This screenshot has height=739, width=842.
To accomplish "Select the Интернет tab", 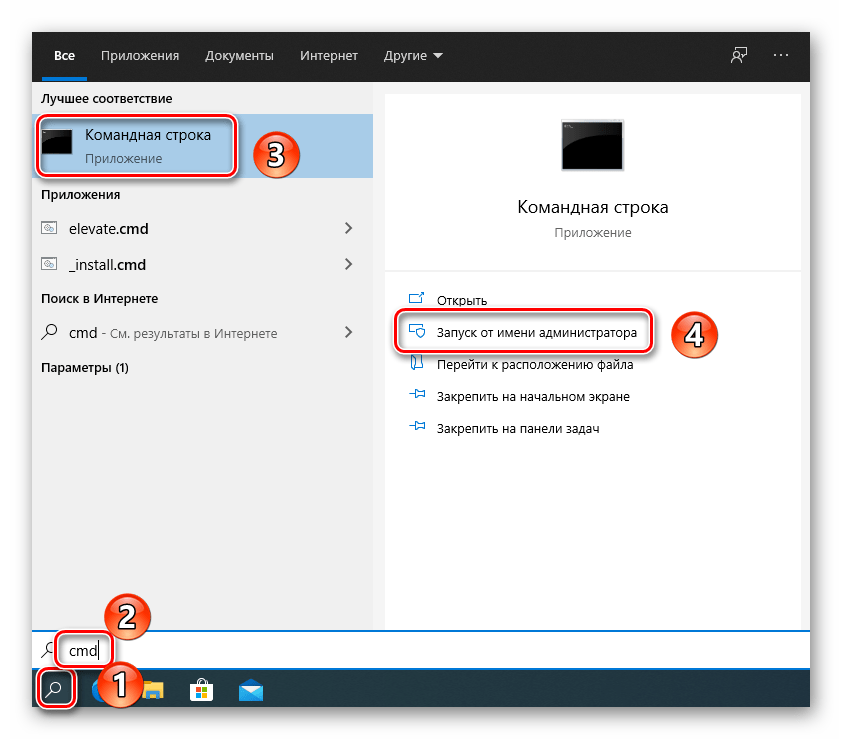I will pyautogui.click(x=328, y=56).
